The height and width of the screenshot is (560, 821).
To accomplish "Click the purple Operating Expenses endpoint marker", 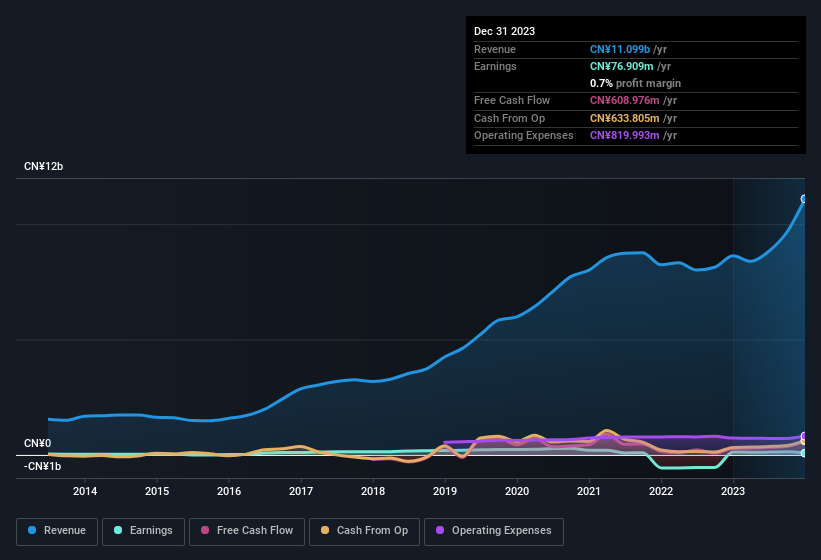I will [804, 436].
